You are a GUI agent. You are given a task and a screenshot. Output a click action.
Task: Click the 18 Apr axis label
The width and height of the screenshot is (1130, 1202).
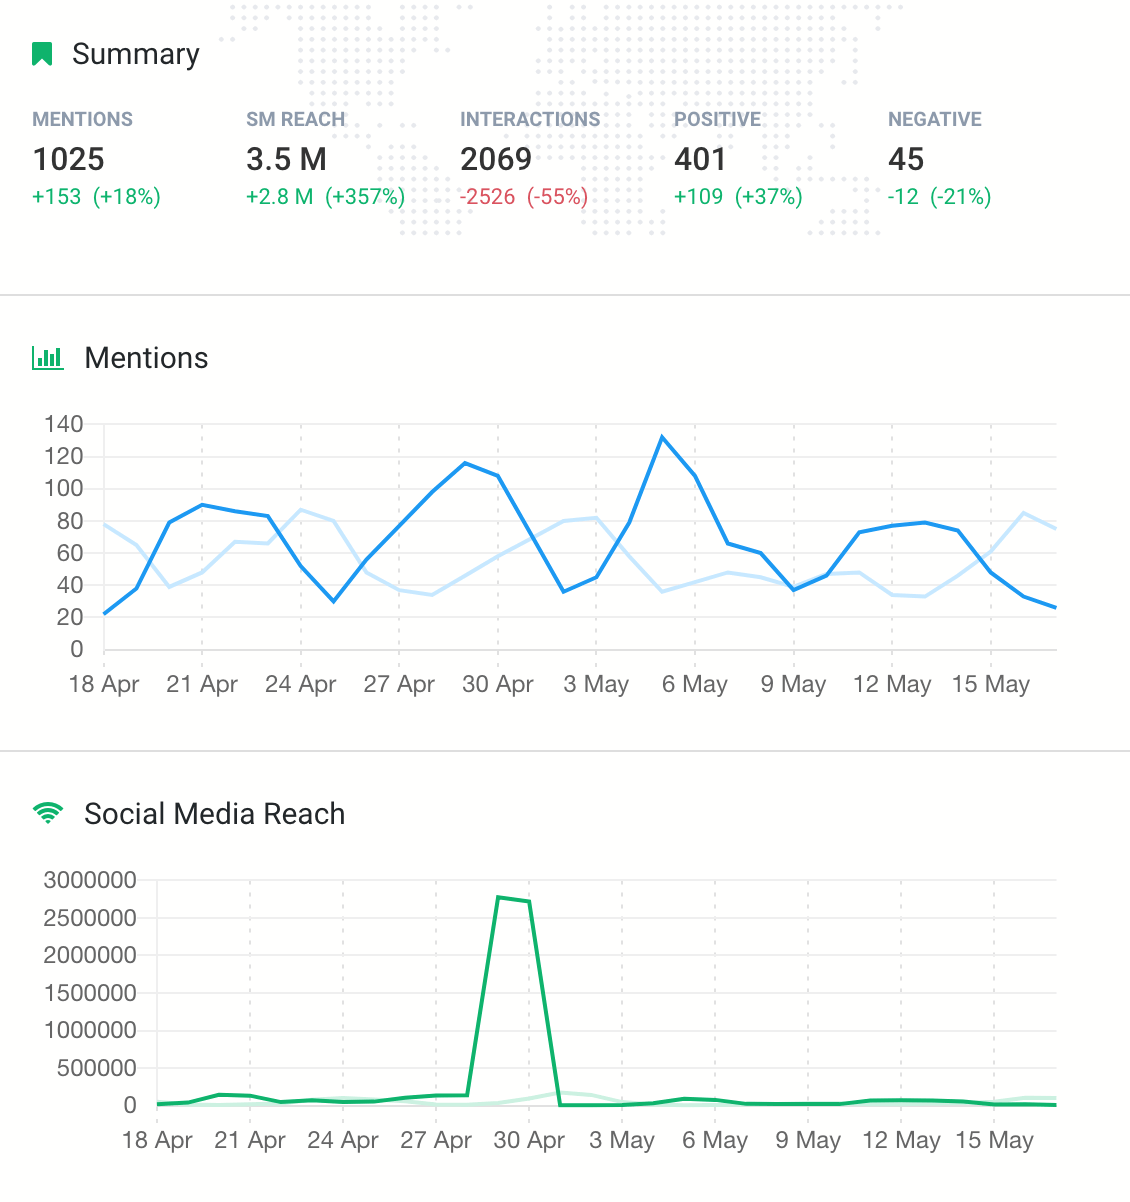tap(104, 684)
